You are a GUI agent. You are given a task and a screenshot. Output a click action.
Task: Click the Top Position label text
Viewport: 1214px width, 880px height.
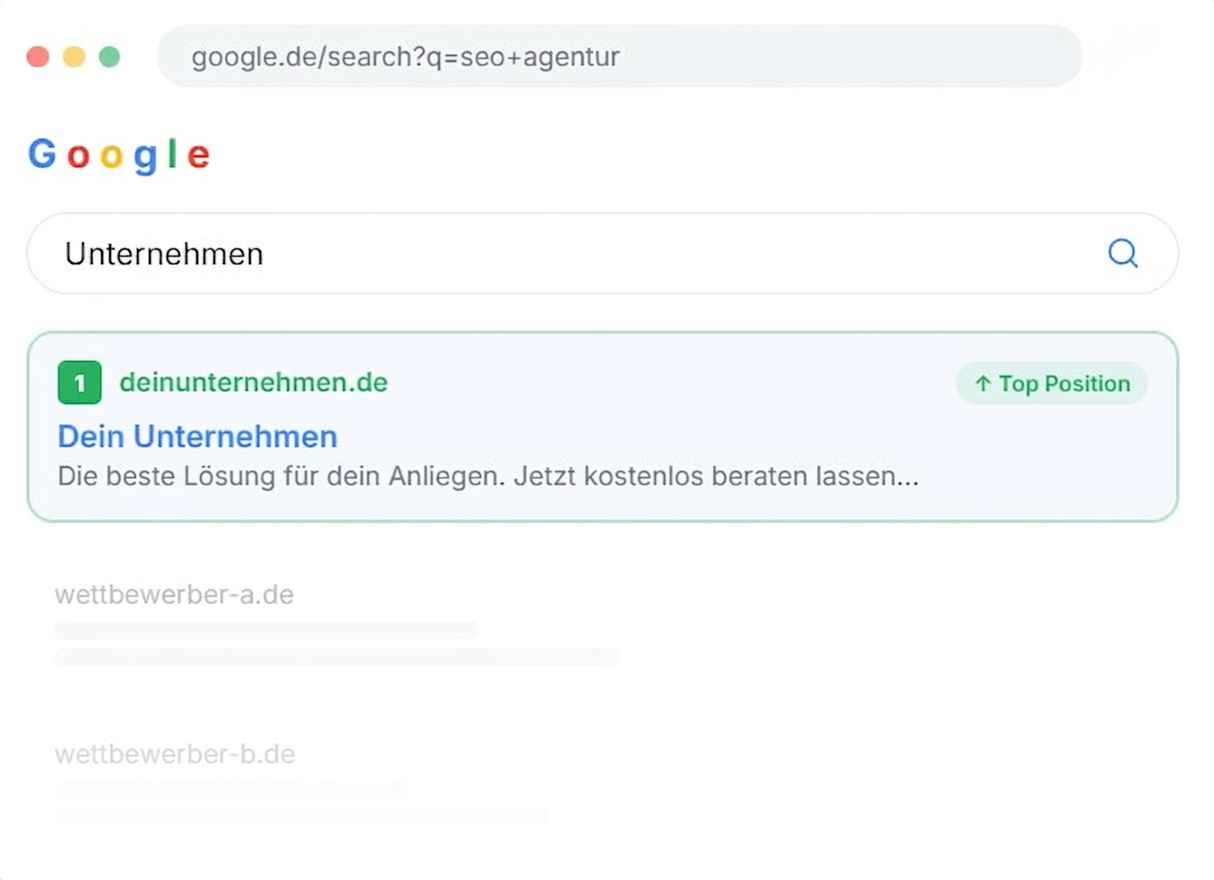(x=1064, y=384)
